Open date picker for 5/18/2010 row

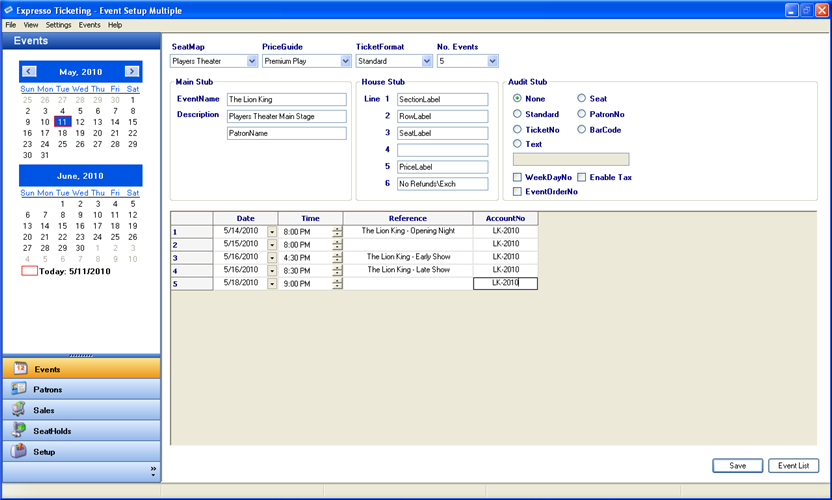pos(272,284)
